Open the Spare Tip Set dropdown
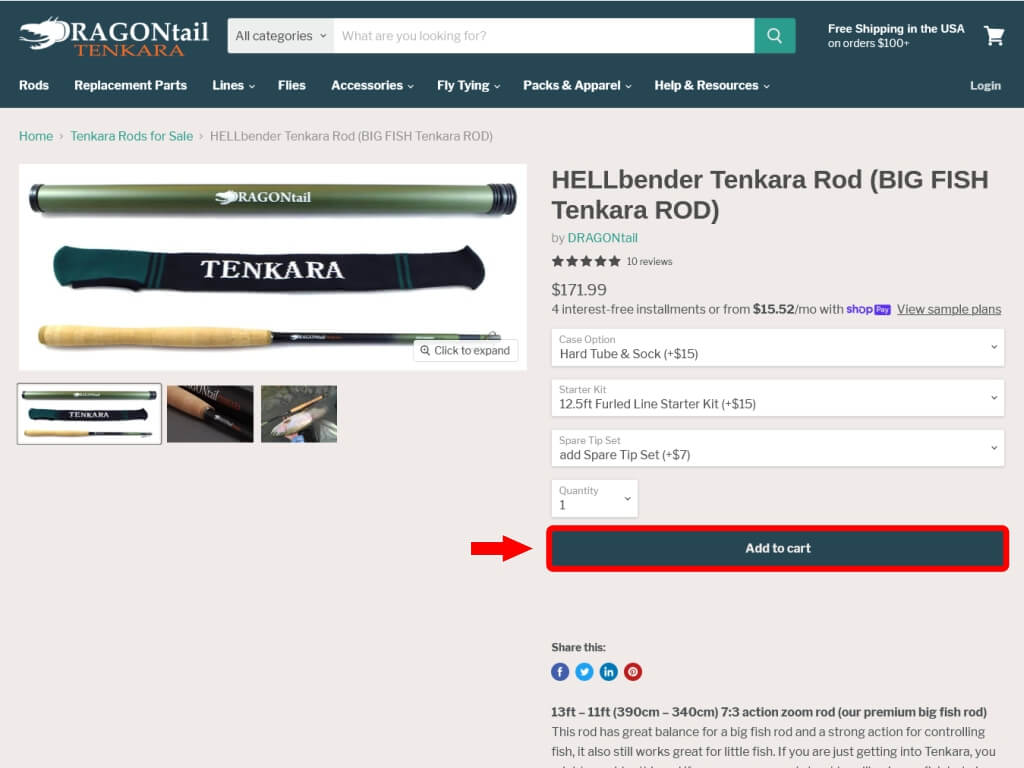 point(778,448)
